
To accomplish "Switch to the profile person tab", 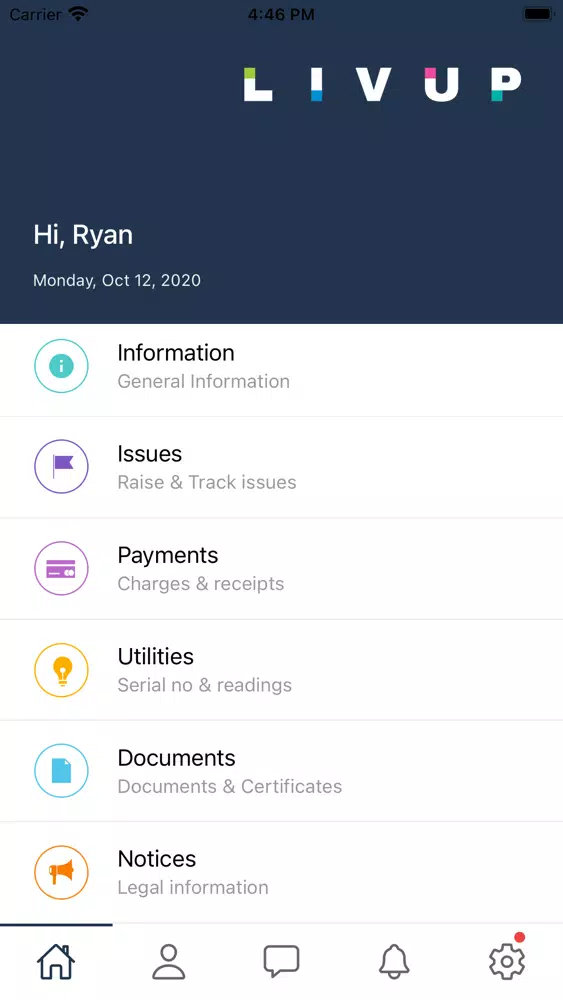I will pyautogui.click(x=168, y=961).
